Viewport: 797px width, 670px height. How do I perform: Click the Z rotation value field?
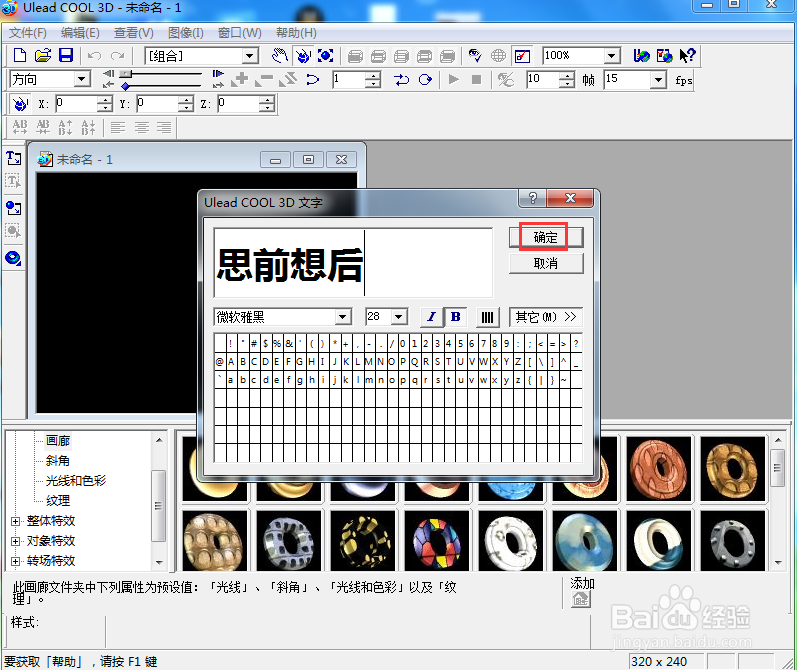coord(238,104)
